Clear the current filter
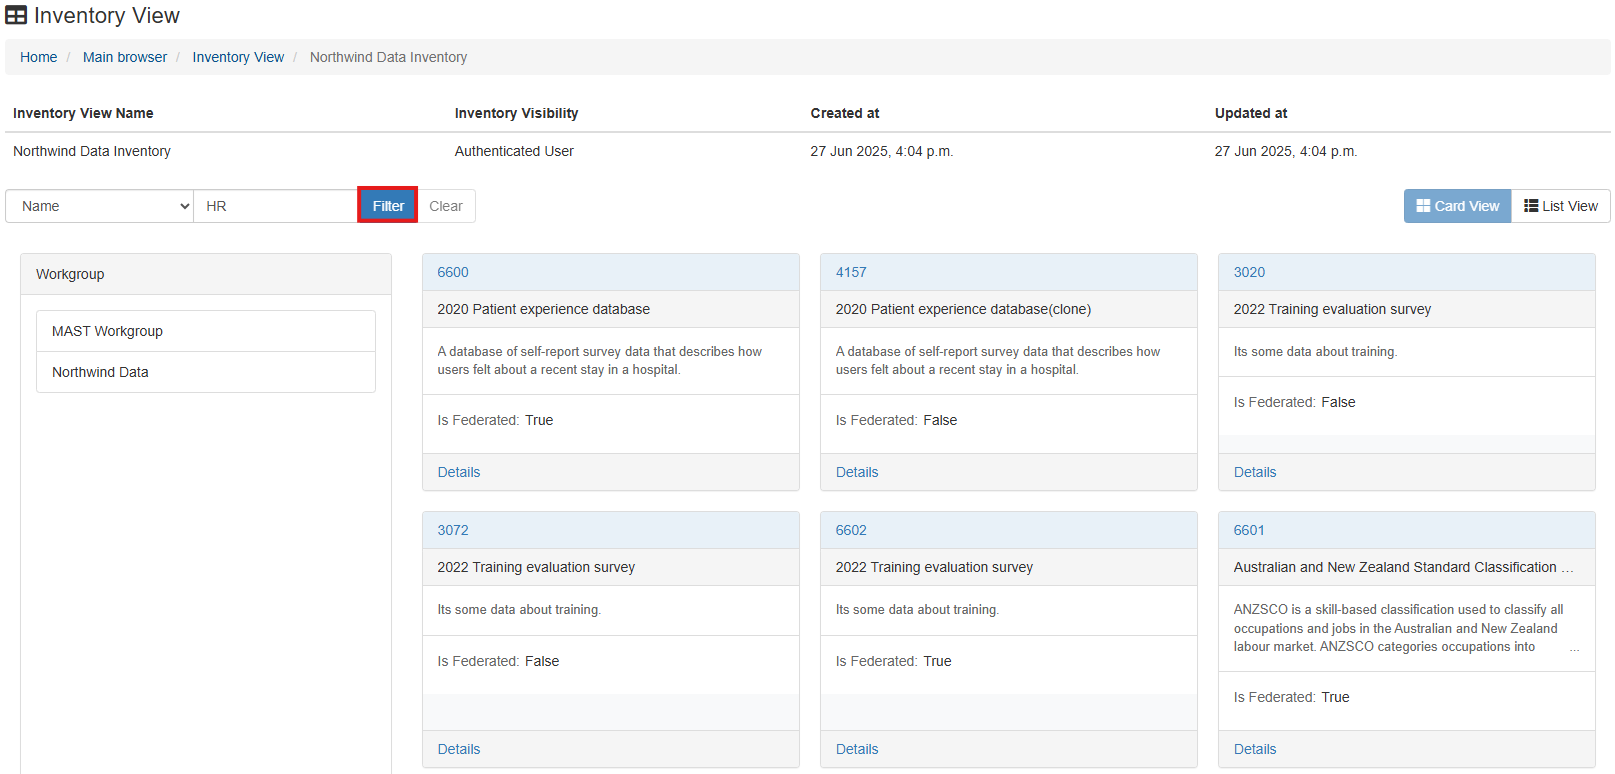Image resolution: width=1615 pixels, height=774 pixels. [446, 206]
